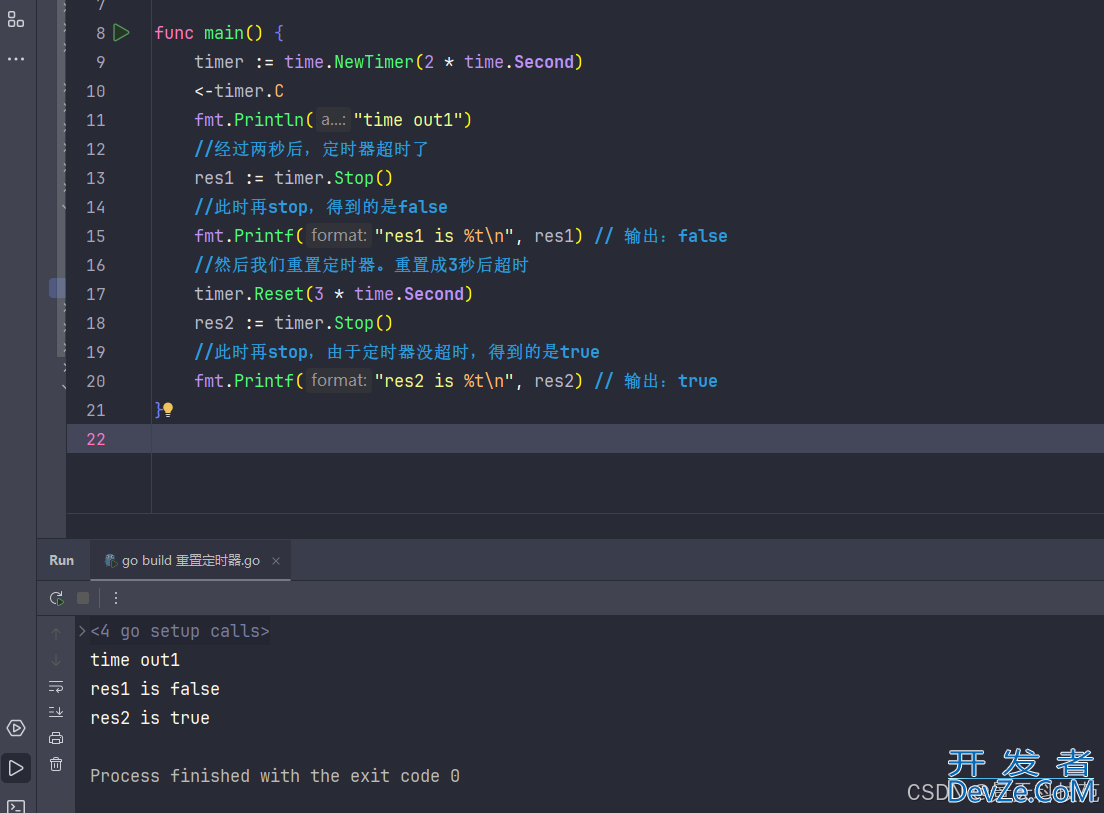Toggle soft-wrap in console output
1104x813 pixels.
coord(56,686)
